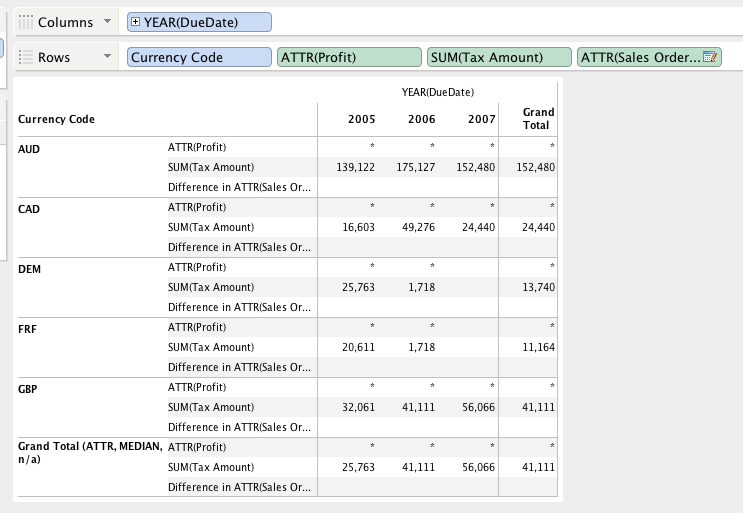
Task: Click the AUD 2005 tax amount 139,122
Action: pyautogui.click(x=354, y=167)
